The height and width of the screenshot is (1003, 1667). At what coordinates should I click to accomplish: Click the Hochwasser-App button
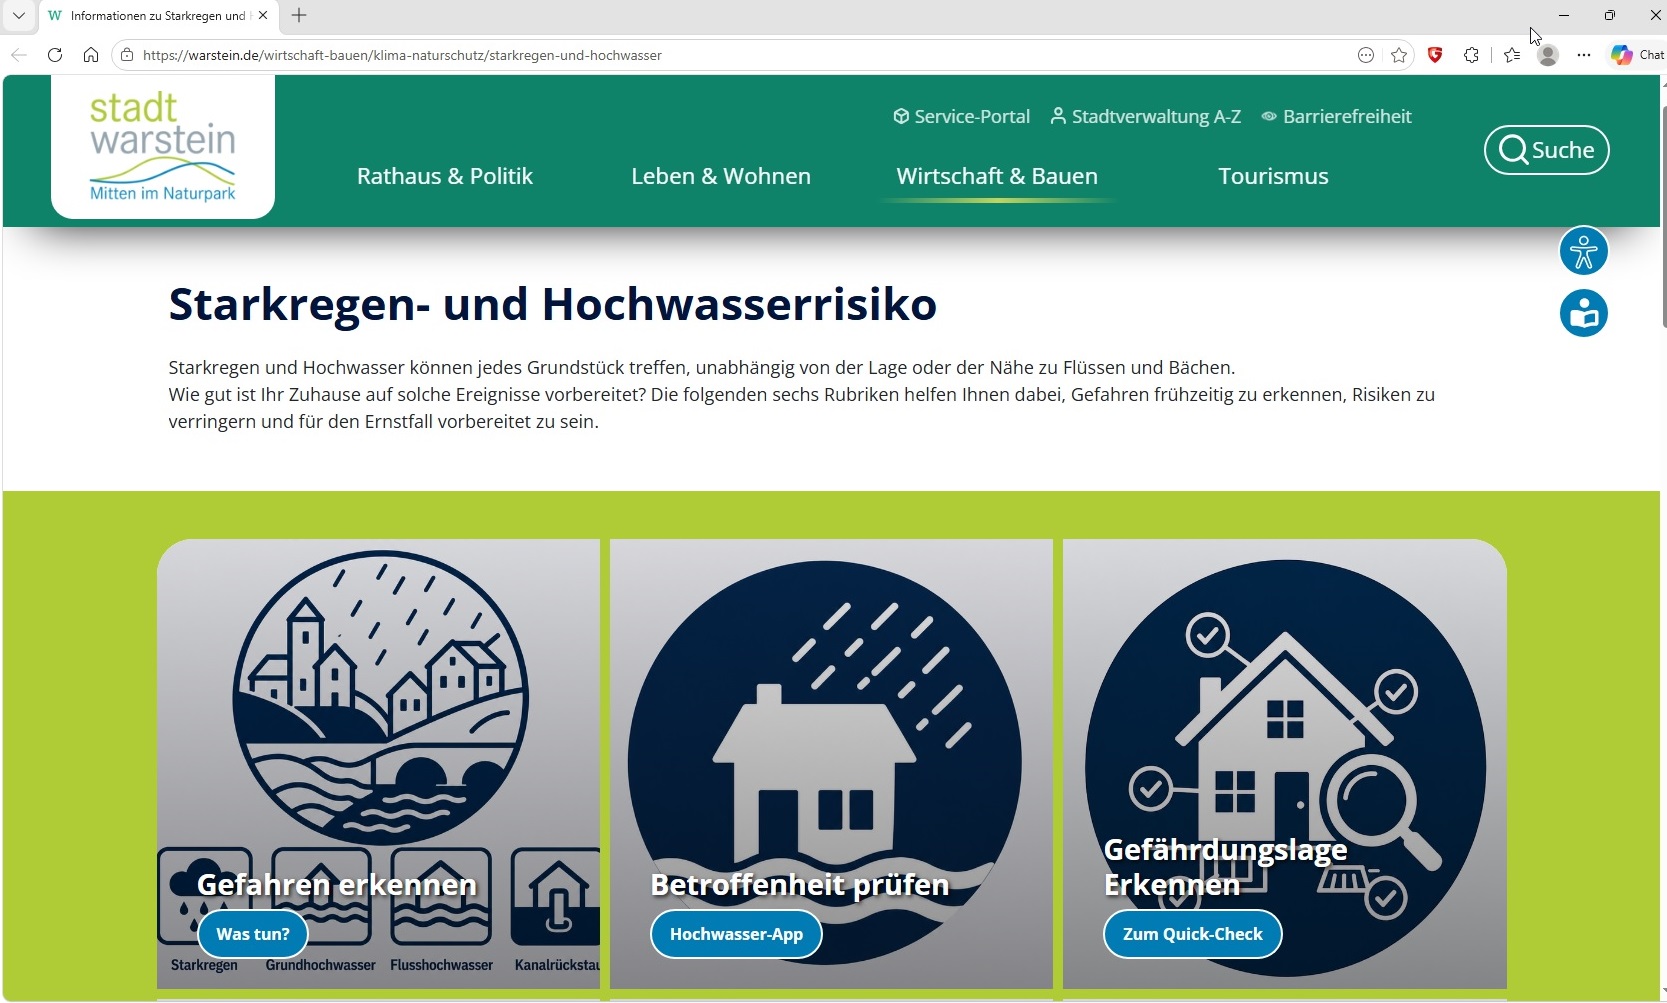pos(736,934)
